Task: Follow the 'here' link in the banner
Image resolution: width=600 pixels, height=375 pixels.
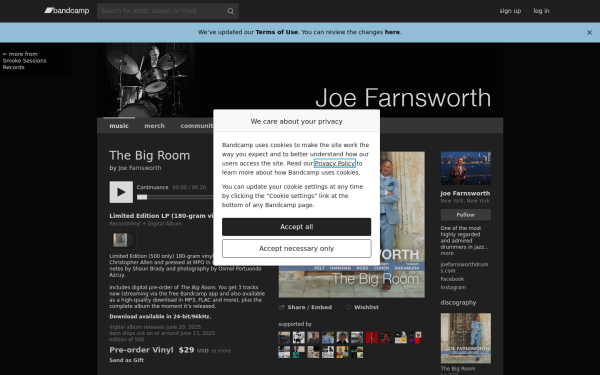Action: (392, 32)
